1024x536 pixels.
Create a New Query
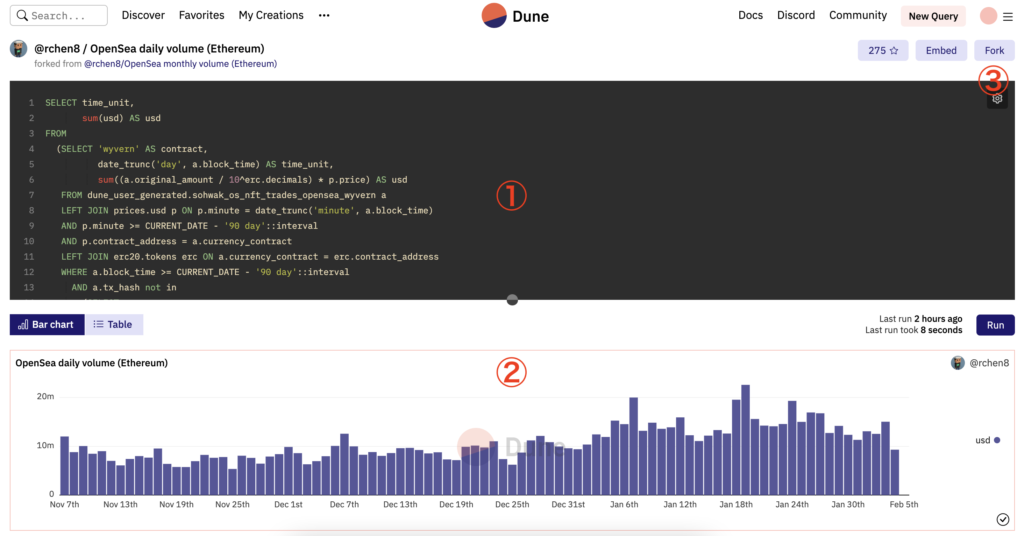tap(932, 16)
